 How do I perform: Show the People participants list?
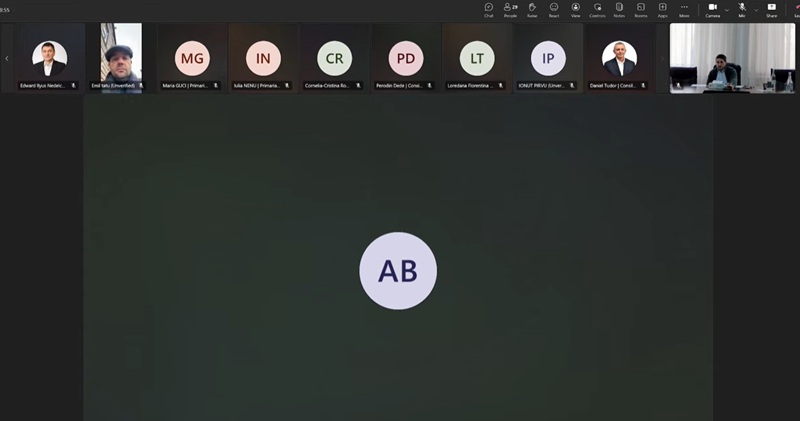(x=510, y=10)
